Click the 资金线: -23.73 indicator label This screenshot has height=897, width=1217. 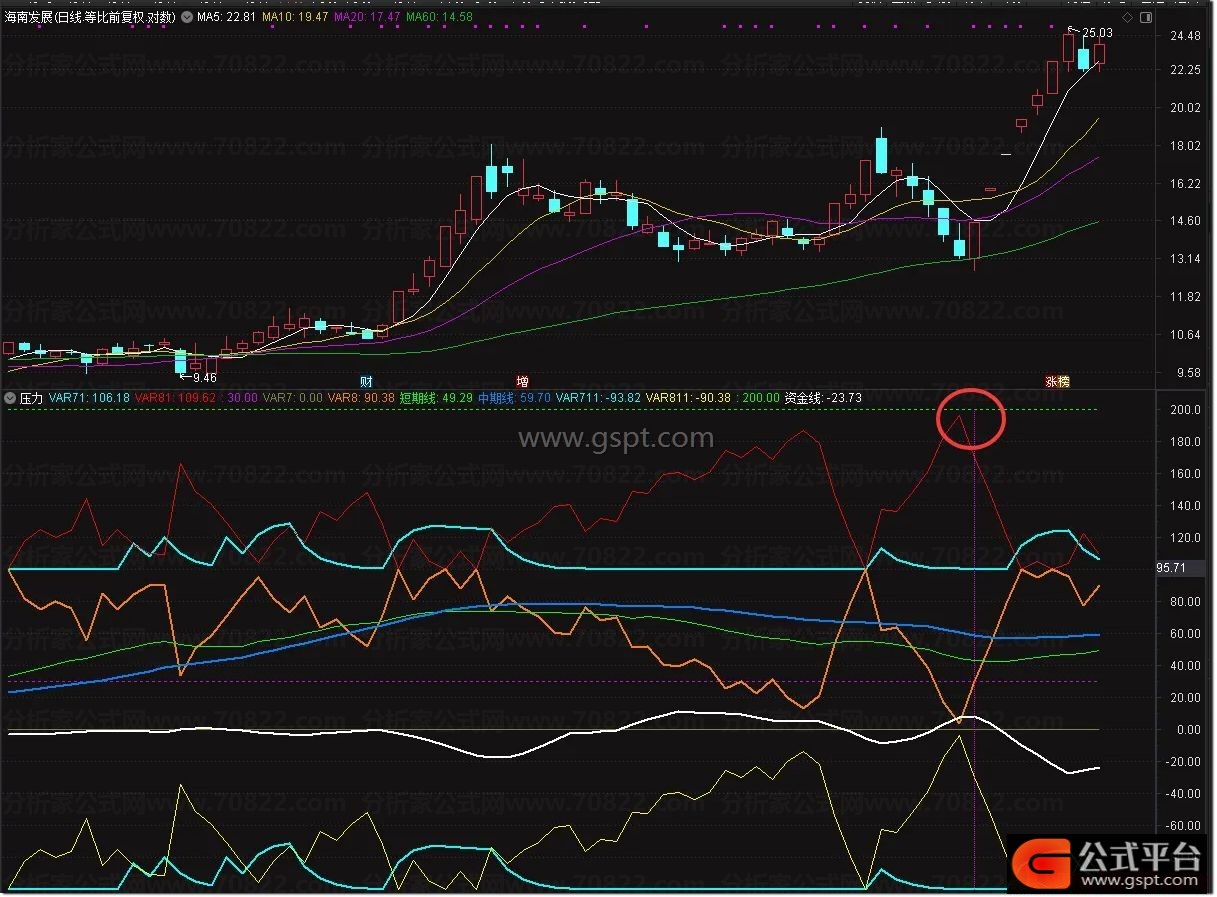coord(823,398)
